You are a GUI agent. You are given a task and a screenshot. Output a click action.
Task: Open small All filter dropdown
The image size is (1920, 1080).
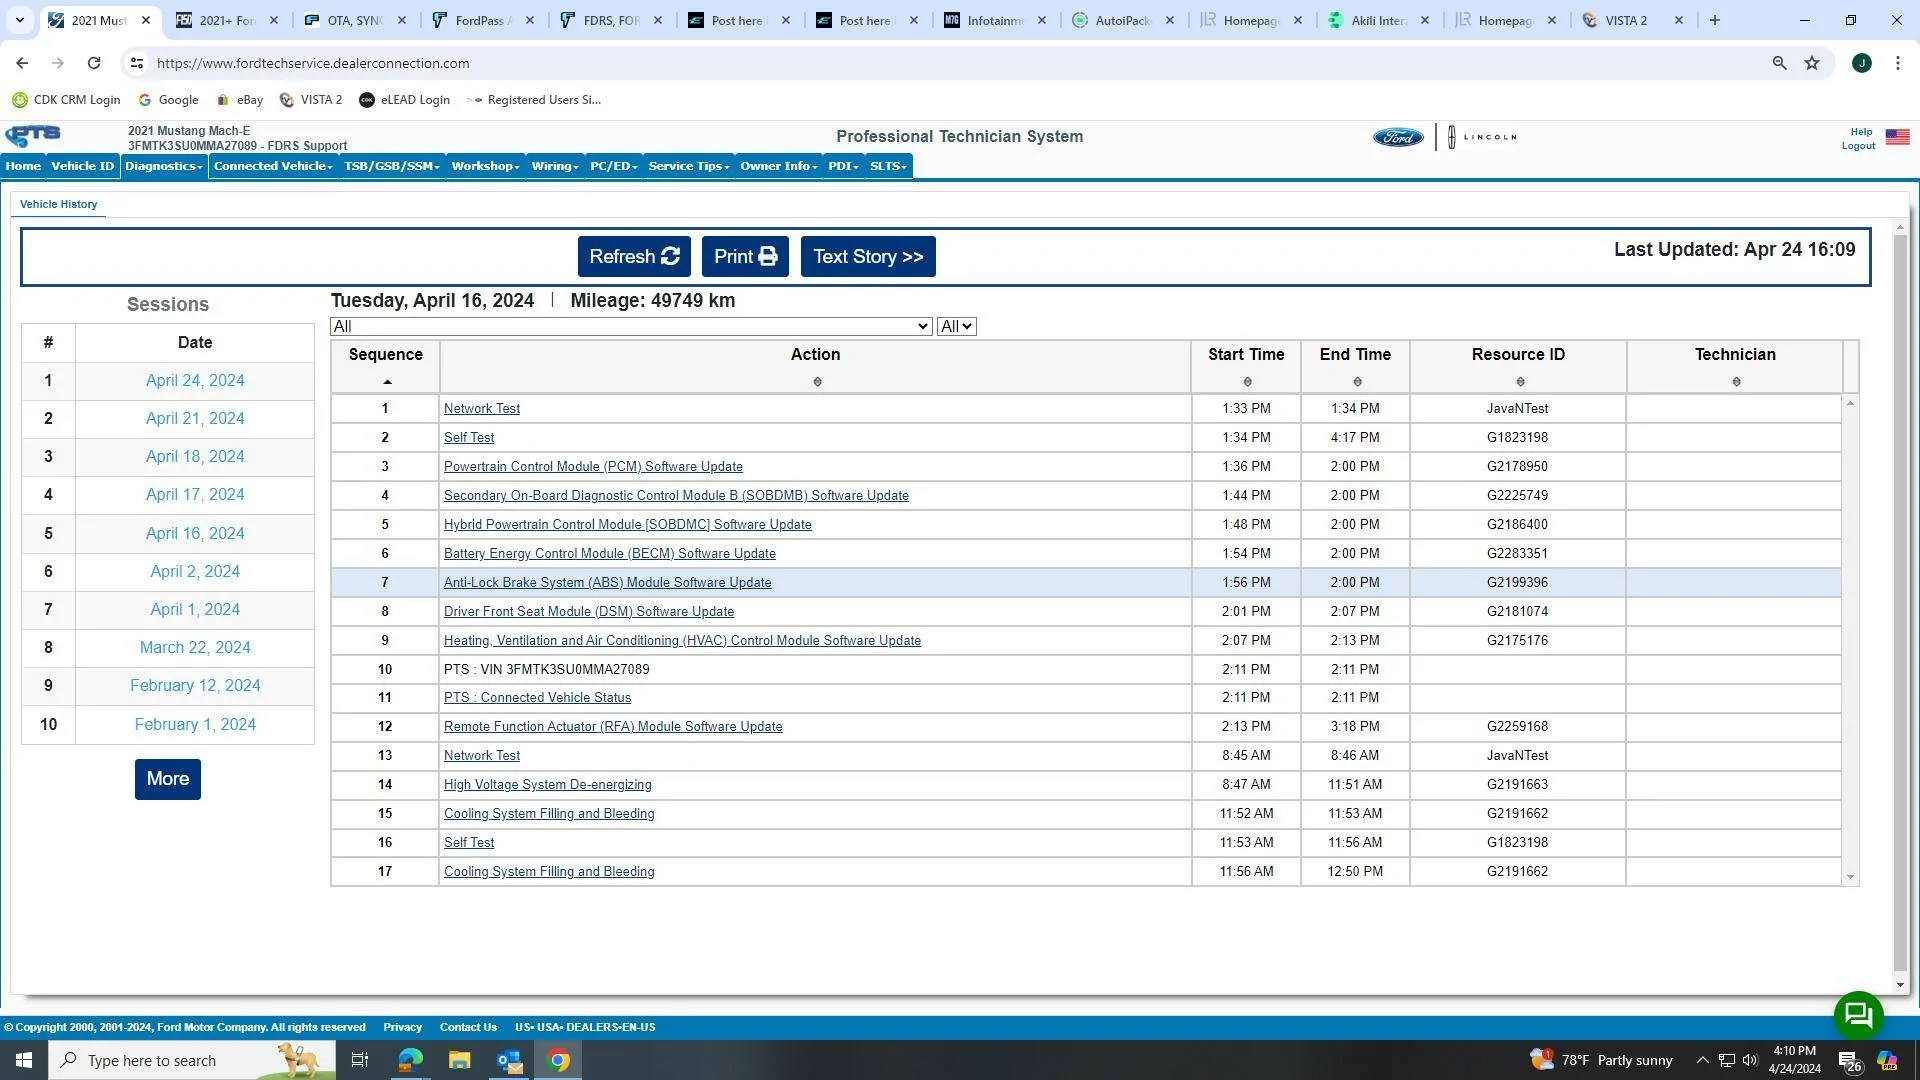956,327
